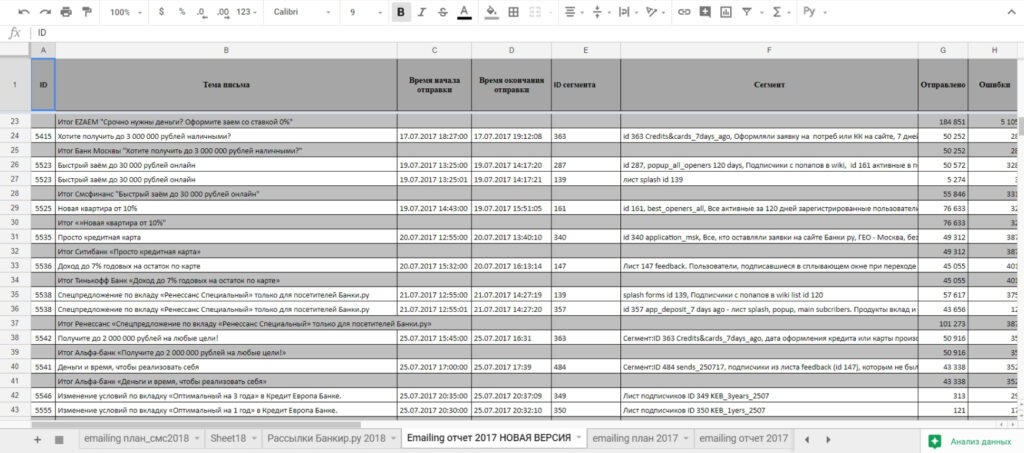Insert a comment using toolbar icon
This screenshot has width=1024, height=453.
(x=705, y=12)
